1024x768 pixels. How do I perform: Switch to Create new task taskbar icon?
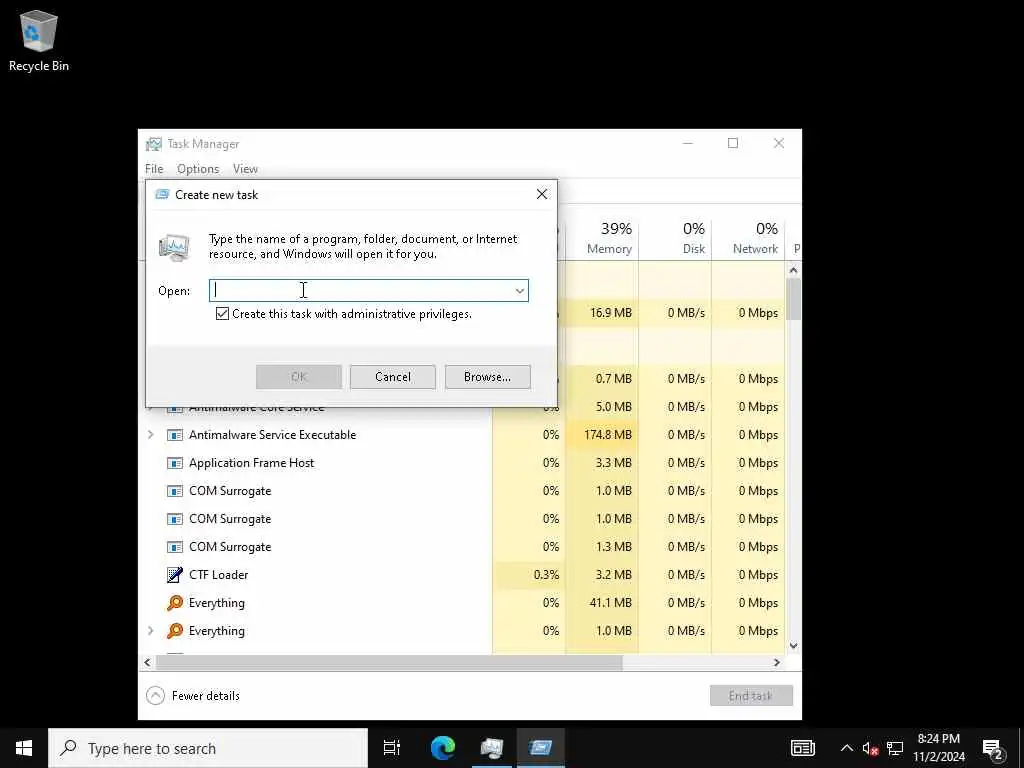point(541,748)
